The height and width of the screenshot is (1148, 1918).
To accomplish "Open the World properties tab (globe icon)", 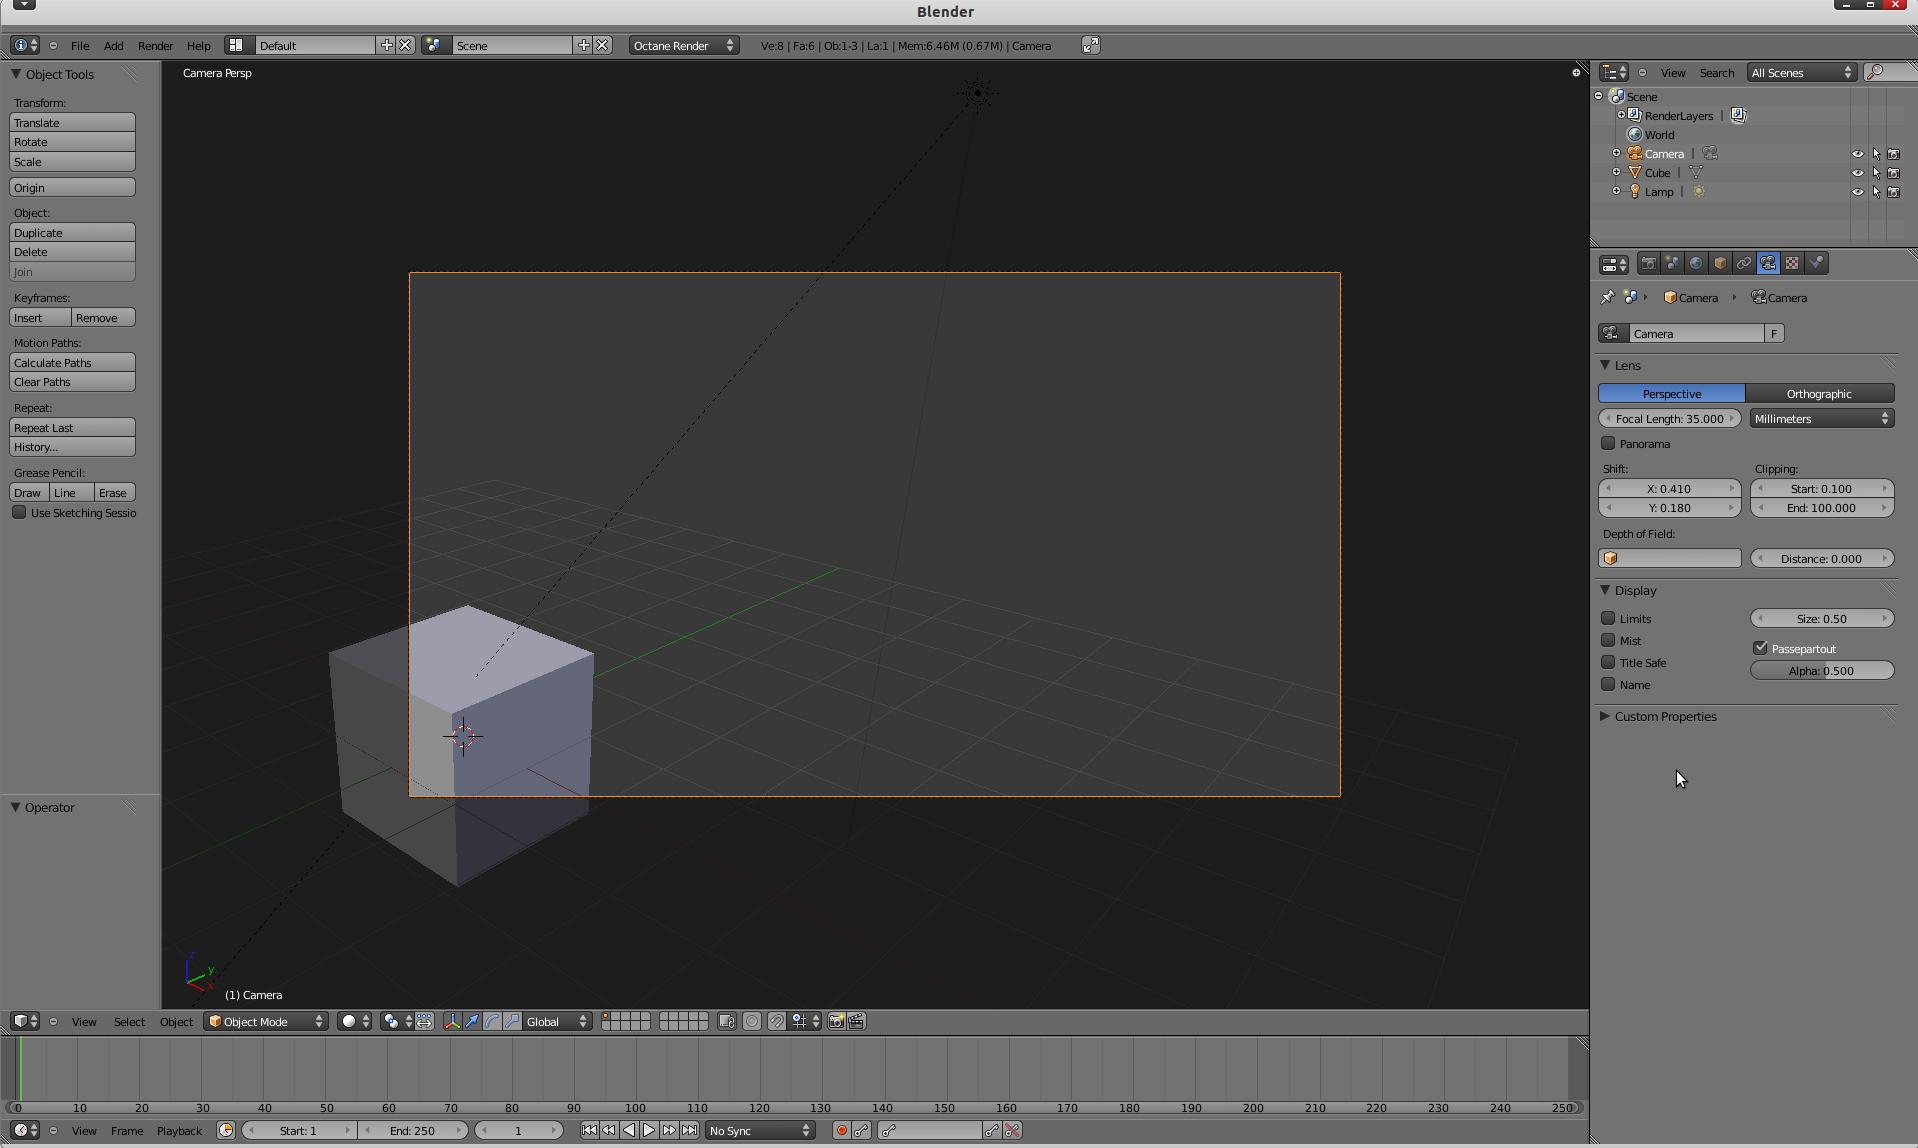I will 1696,264.
